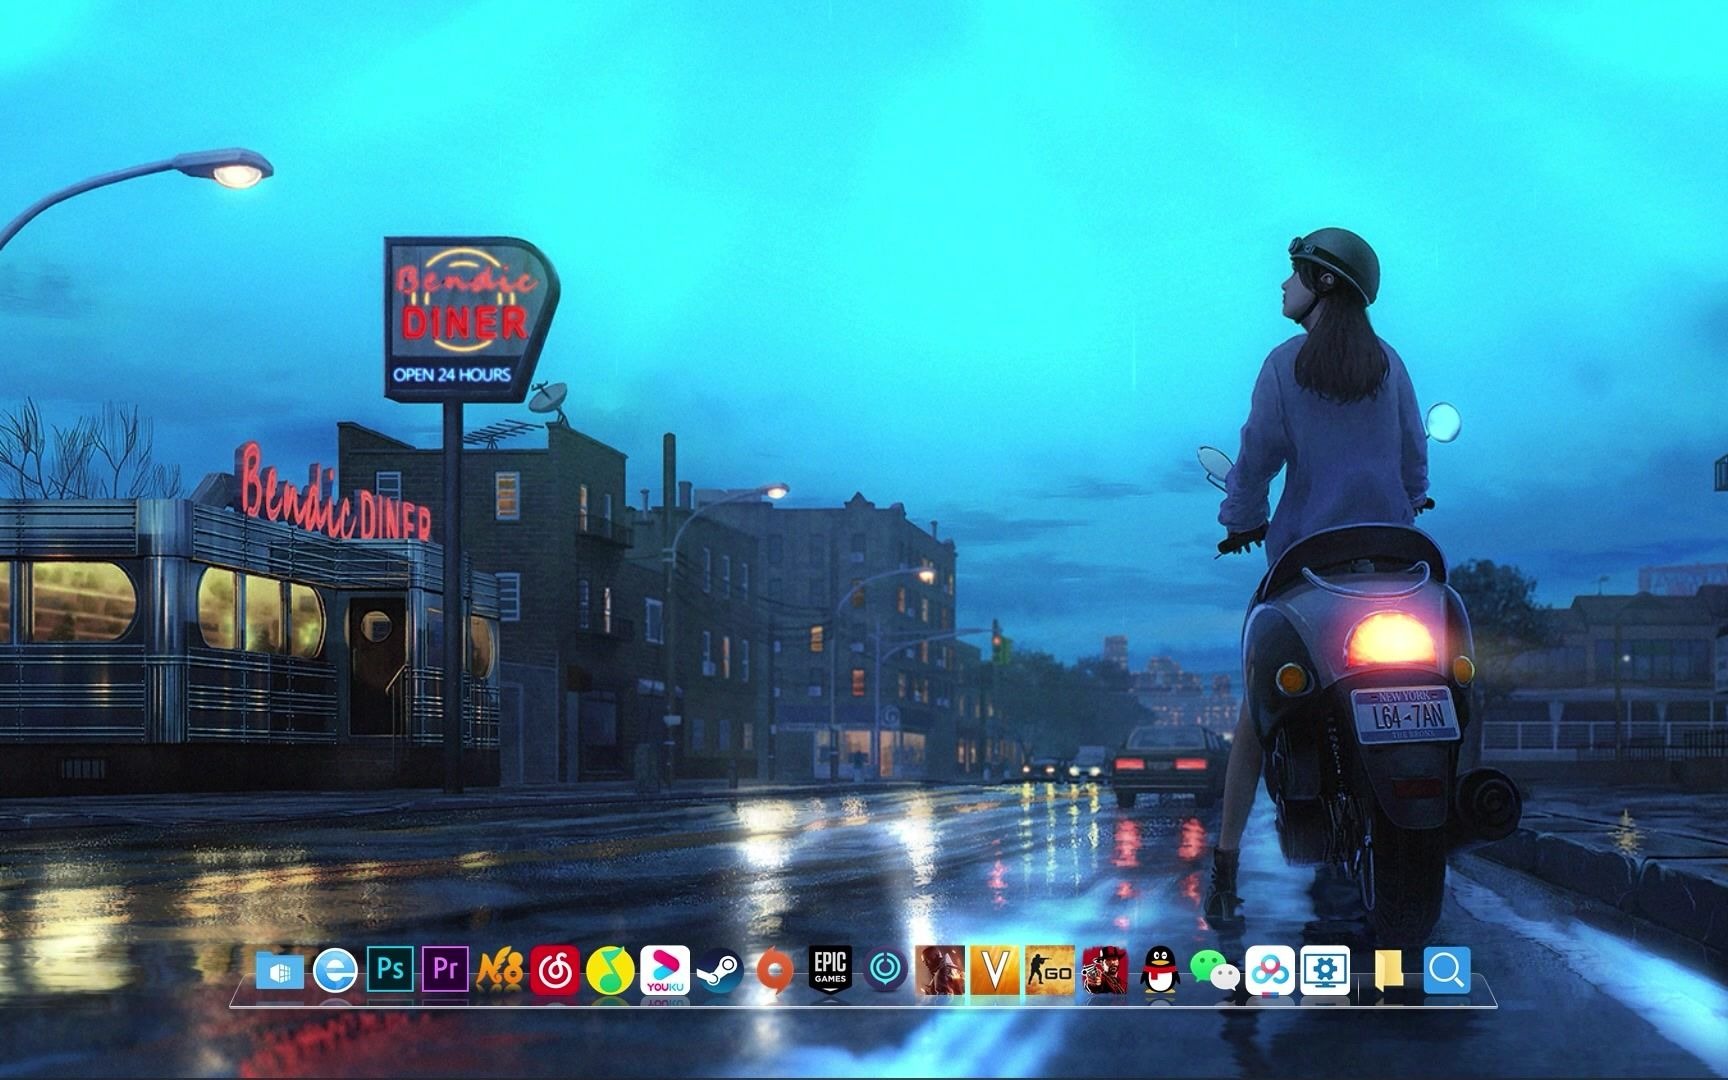
Task: Open Steam from the dock
Action: (x=720, y=970)
